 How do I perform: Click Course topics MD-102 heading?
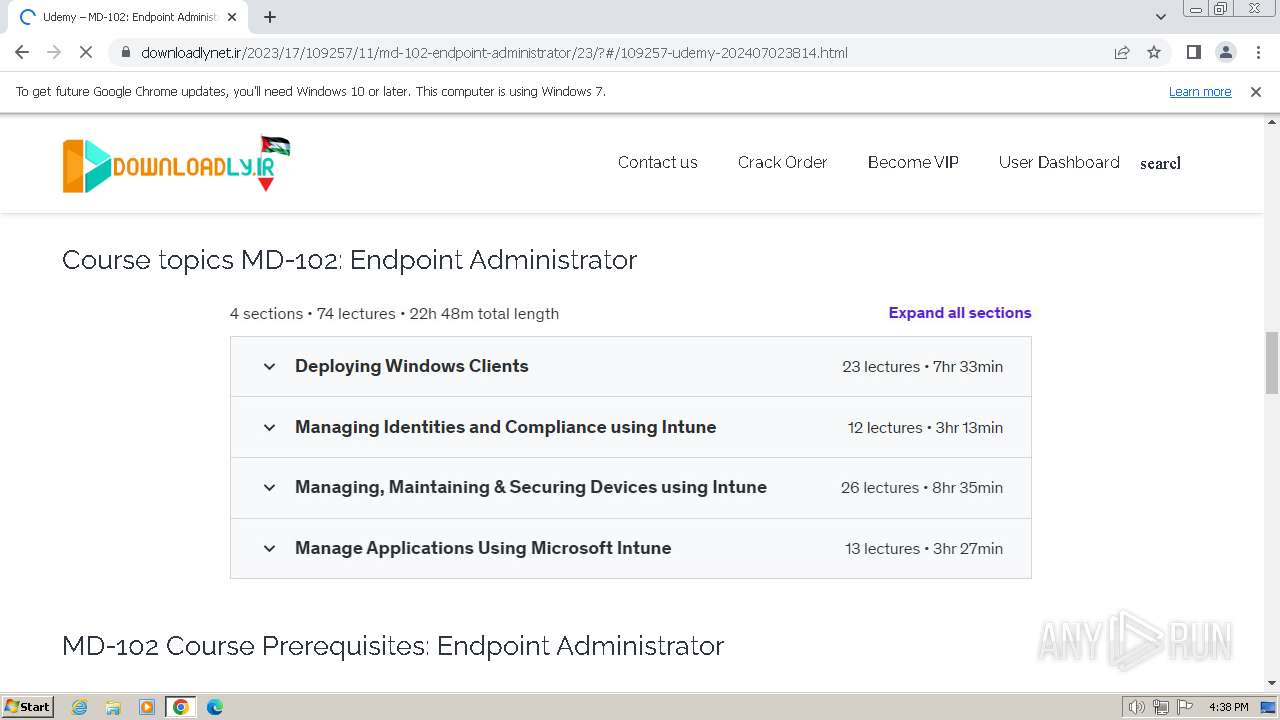tap(349, 260)
